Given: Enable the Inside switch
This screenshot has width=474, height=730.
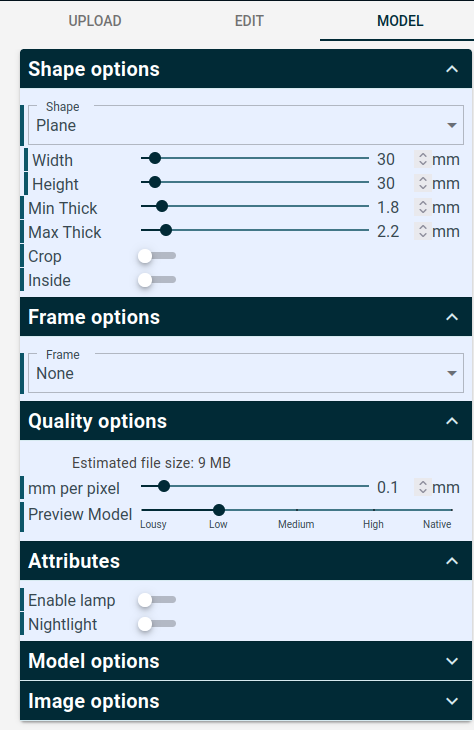Looking at the screenshot, I should (x=156, y=280).
